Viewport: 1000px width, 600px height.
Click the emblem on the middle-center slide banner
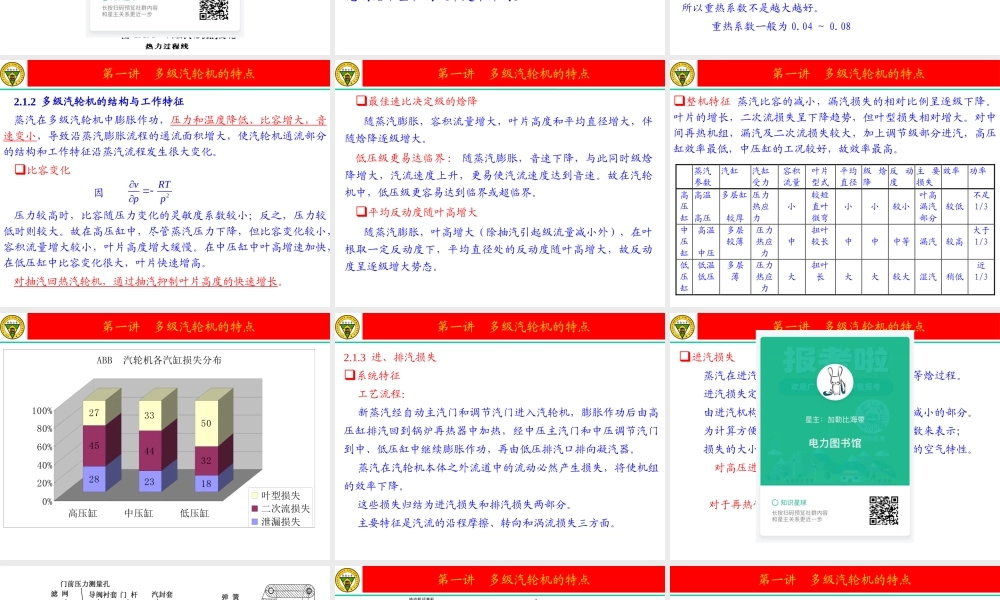345,326
